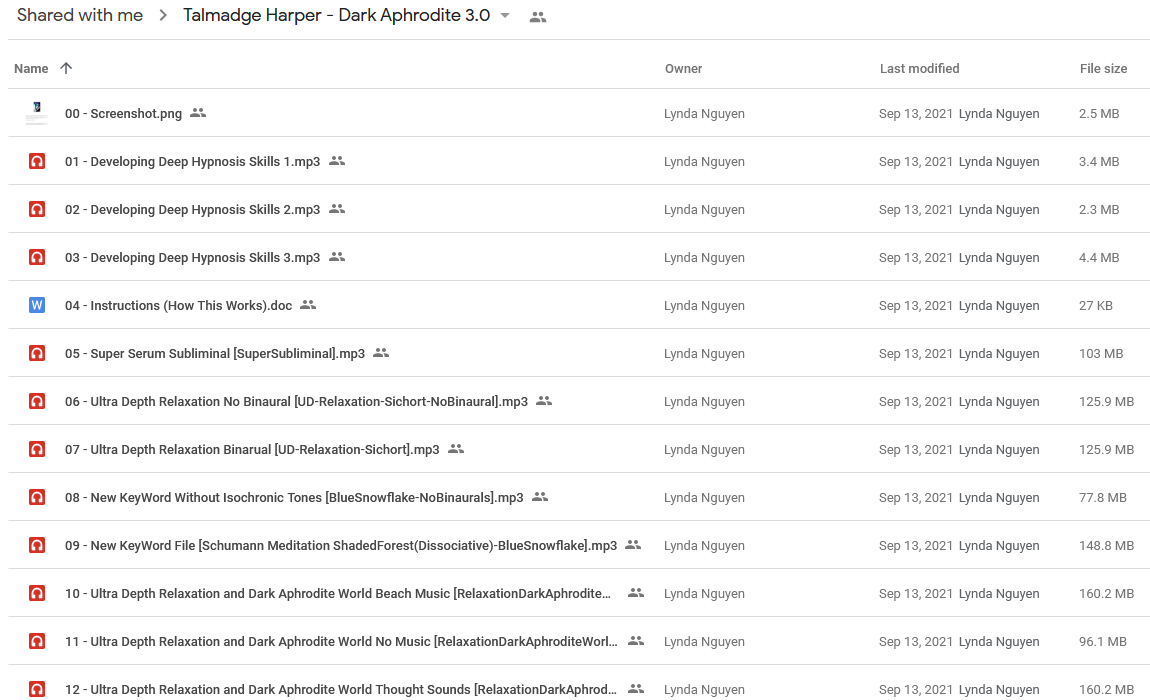Select 08 - New KeyWord Without Isochronic Tones file

point(294,498)
